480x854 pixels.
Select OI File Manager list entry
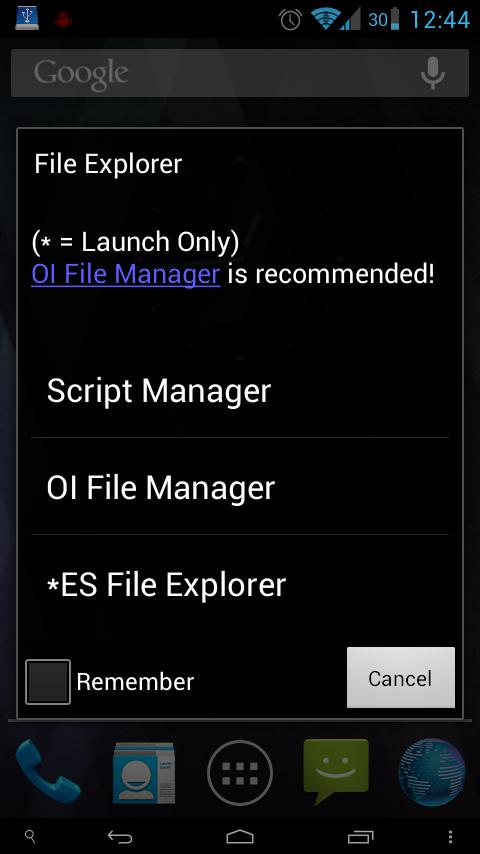[240, 487]
